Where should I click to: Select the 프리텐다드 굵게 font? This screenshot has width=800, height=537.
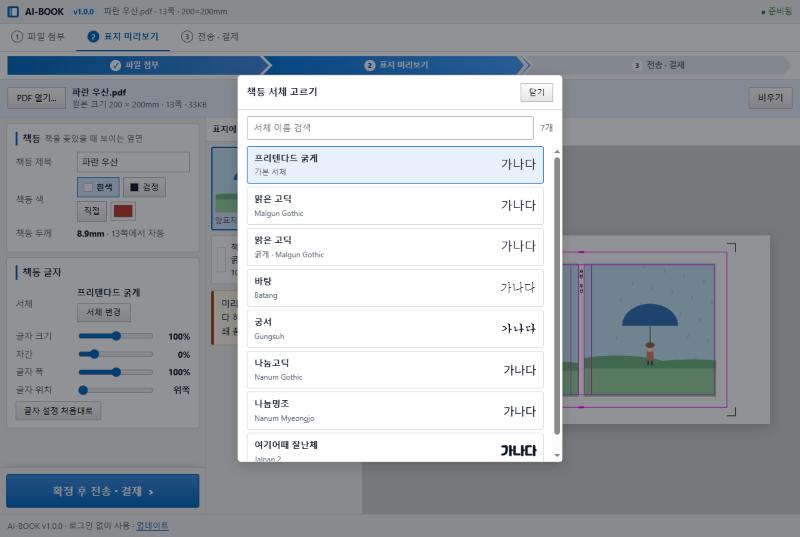click(395, 165)
